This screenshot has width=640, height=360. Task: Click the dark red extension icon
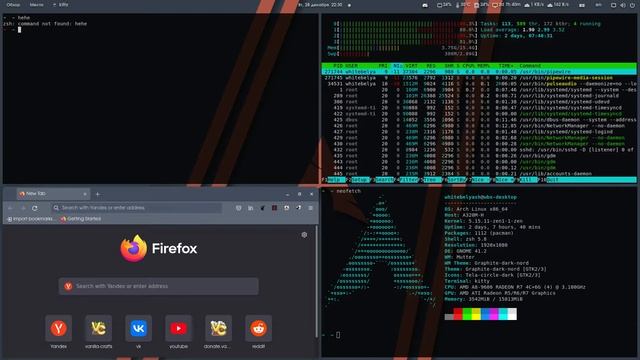pos(275,208)
